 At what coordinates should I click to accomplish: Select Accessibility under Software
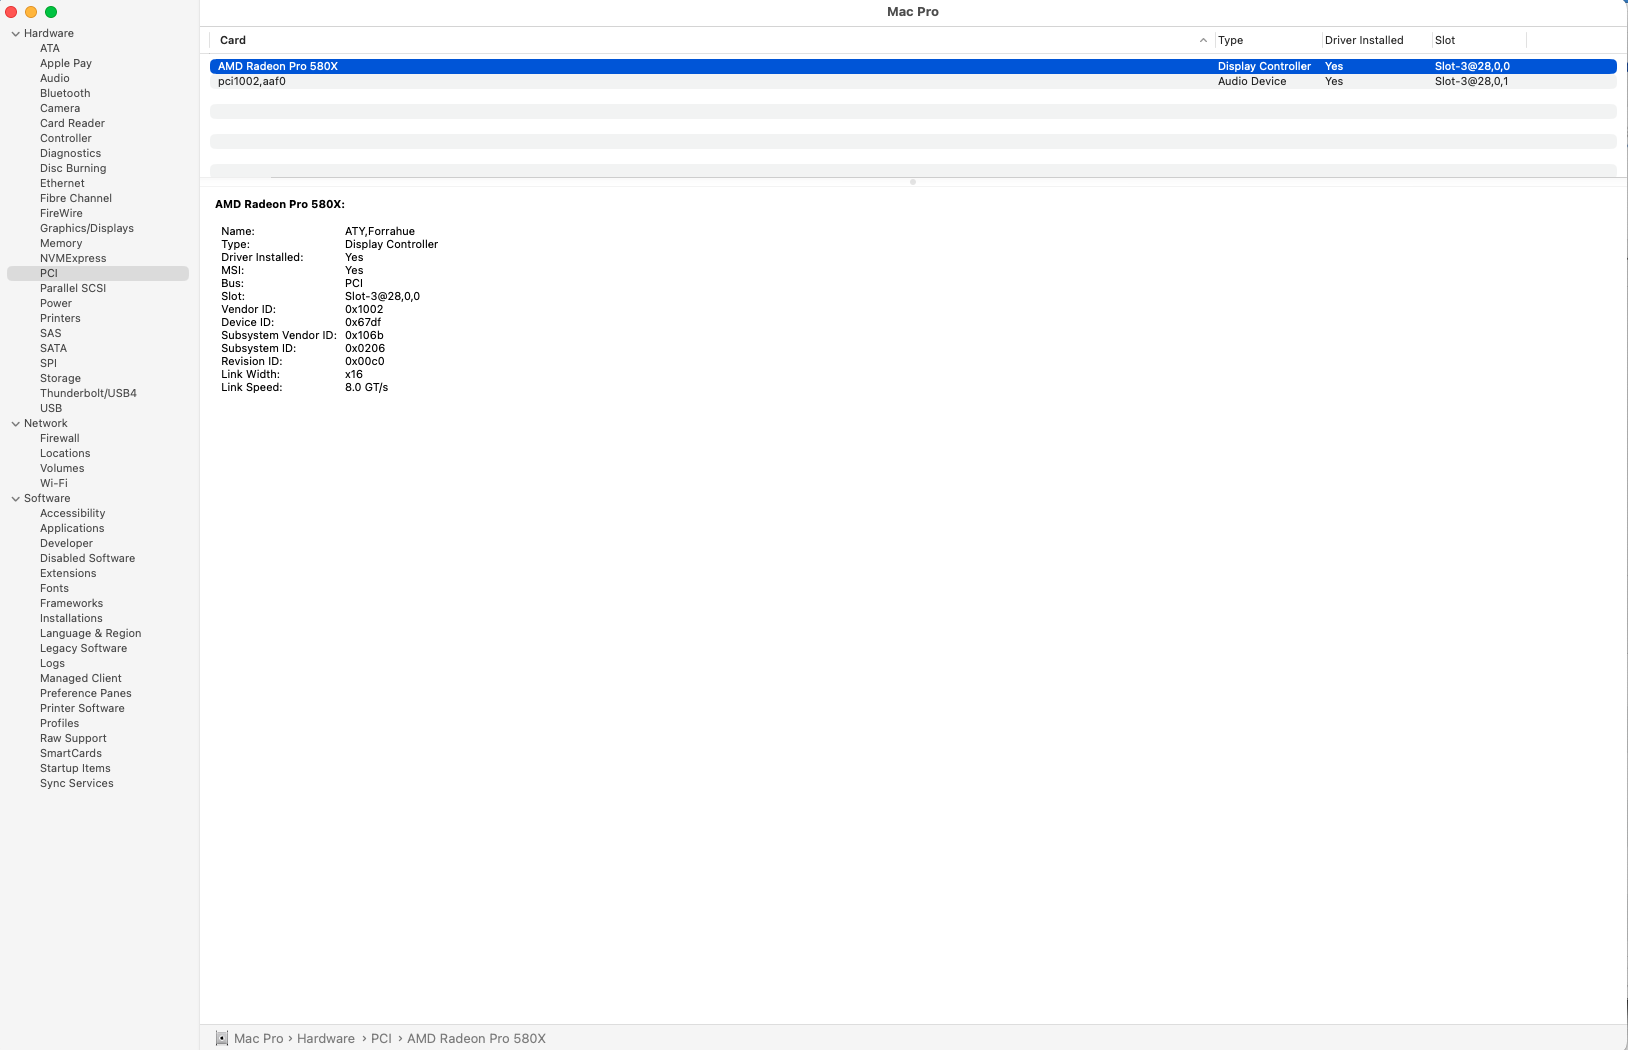(72, 514)
